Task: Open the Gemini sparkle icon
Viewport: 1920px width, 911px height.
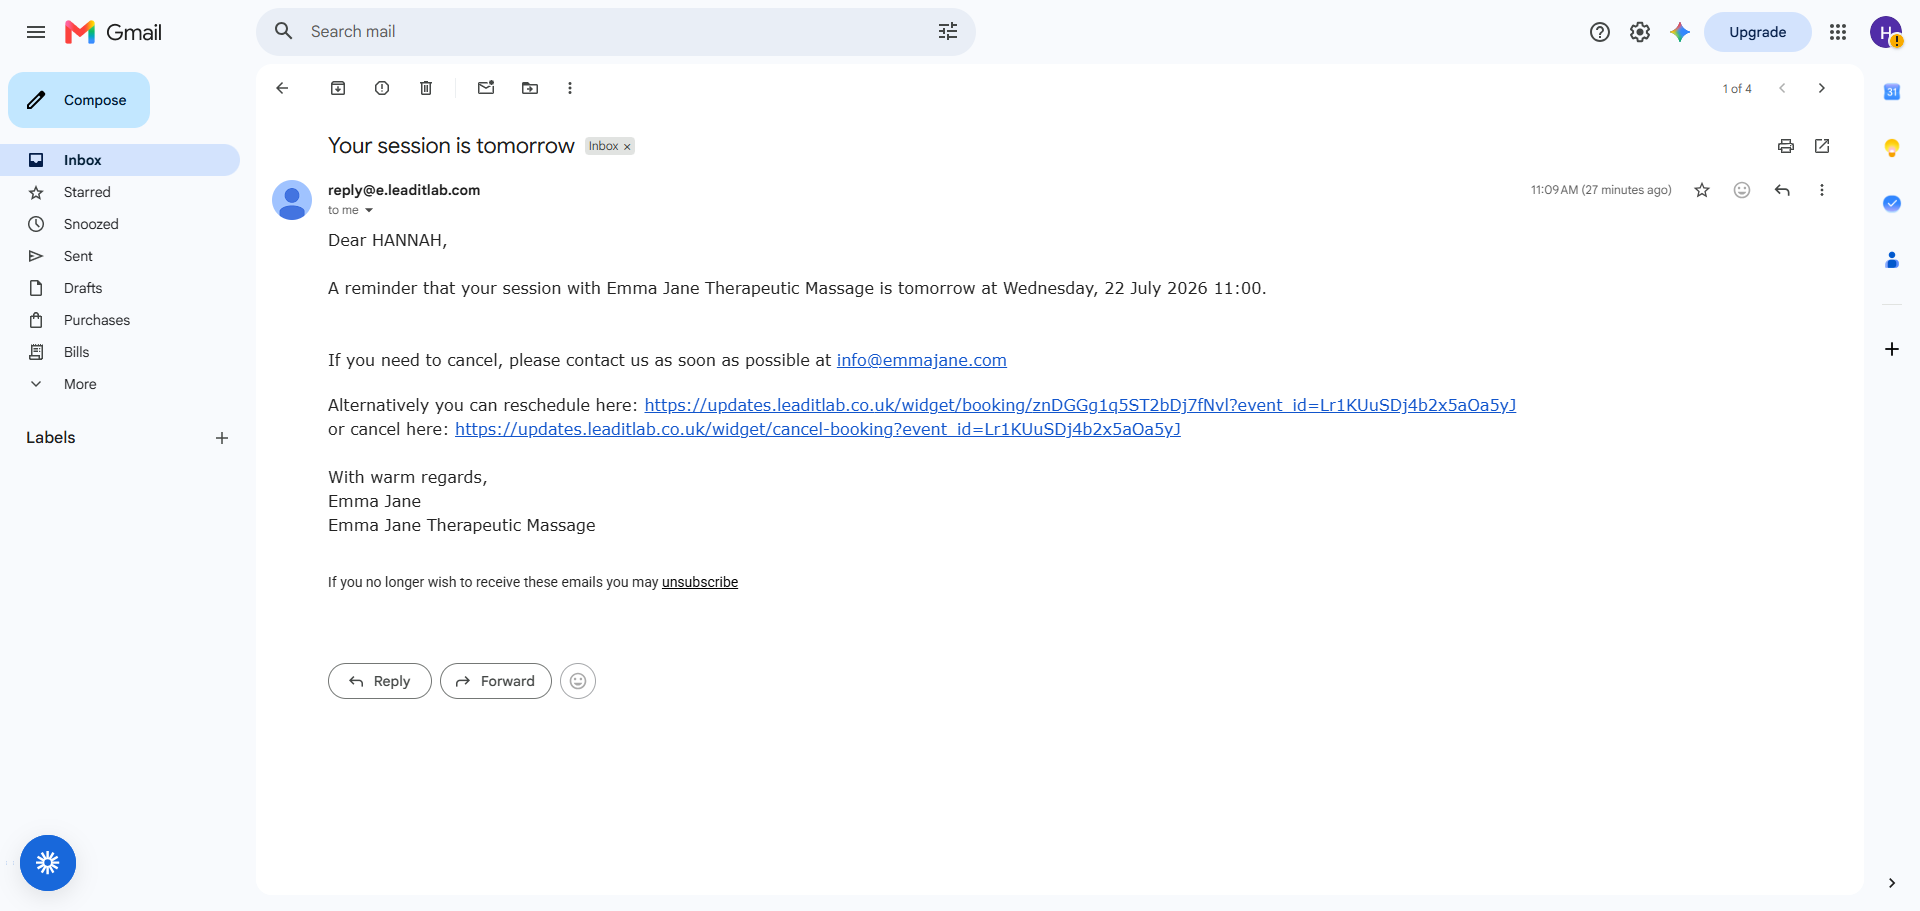Action: point(1680,32)
